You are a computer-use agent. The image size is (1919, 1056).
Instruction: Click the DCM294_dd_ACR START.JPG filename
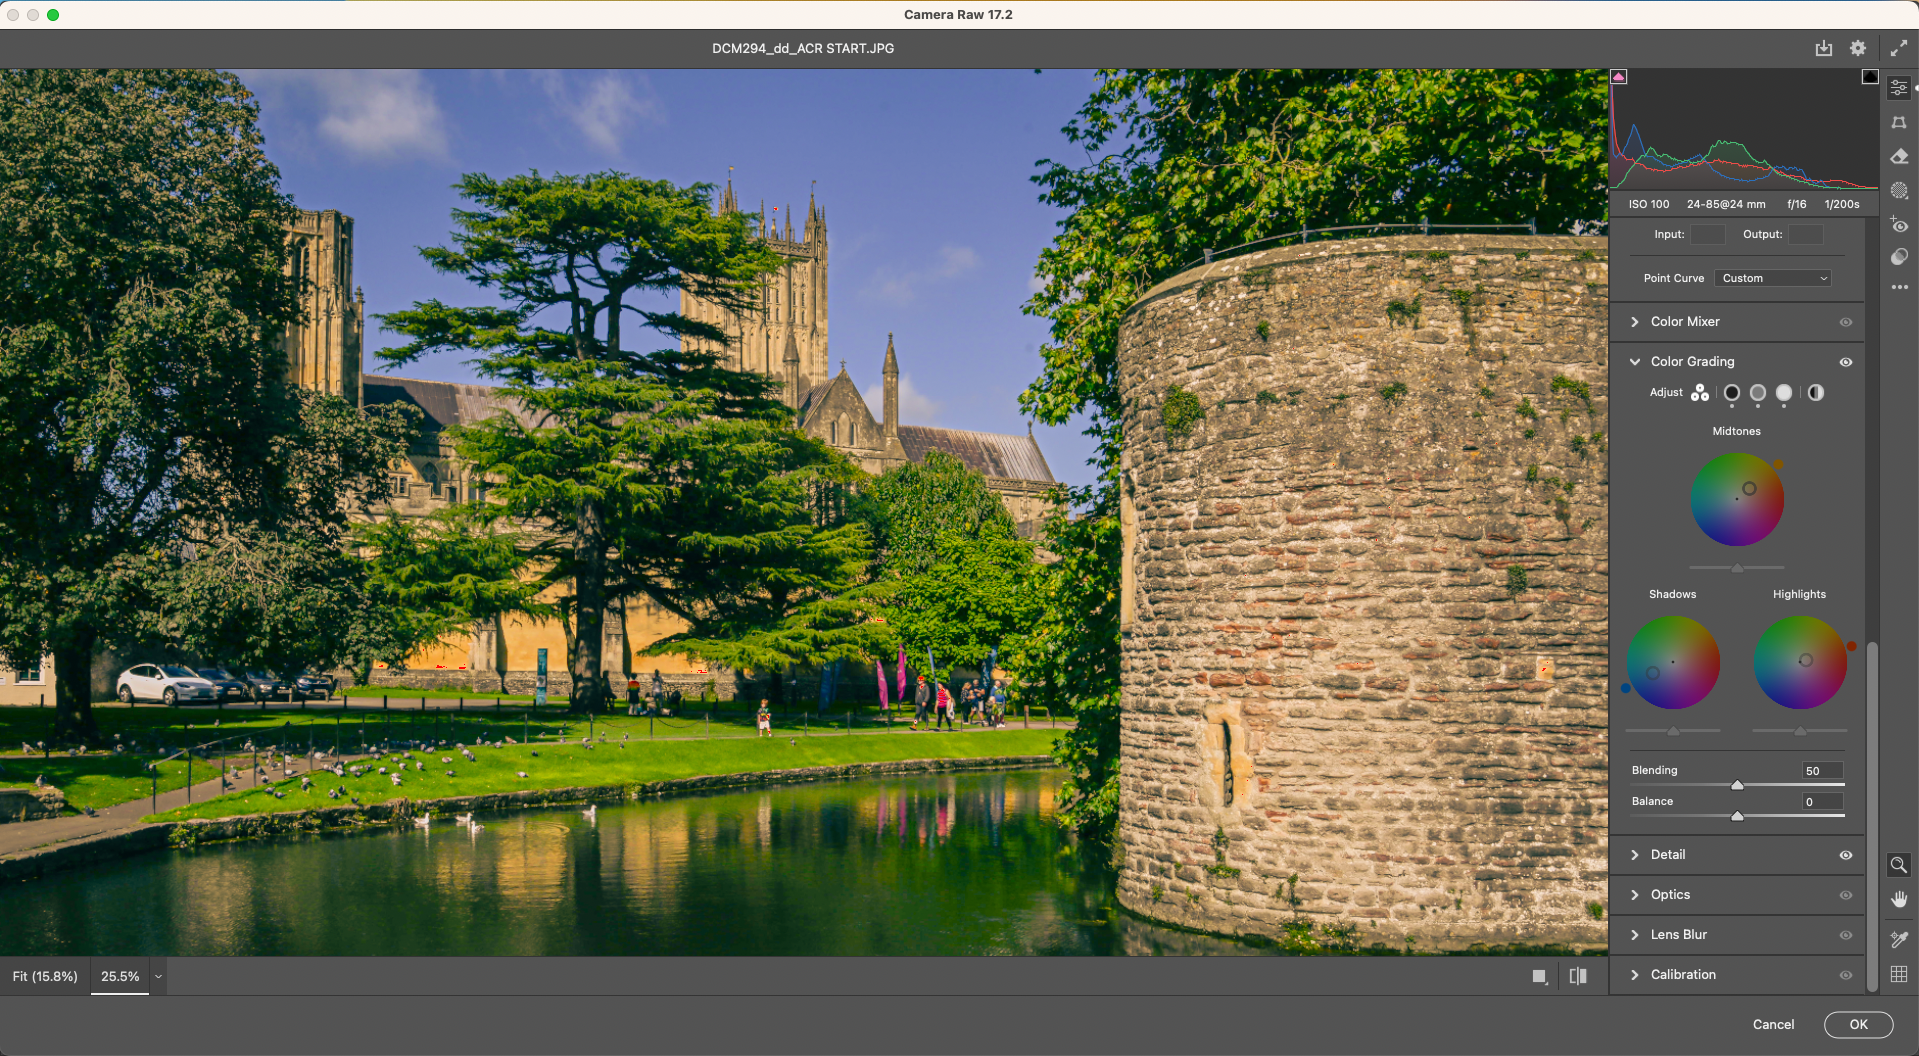803,48
